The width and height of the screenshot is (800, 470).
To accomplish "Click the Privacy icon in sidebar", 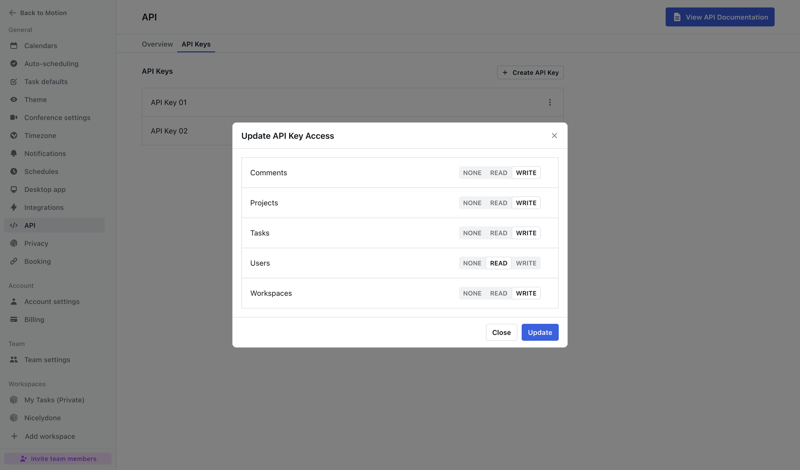I will tap(14, 243).
